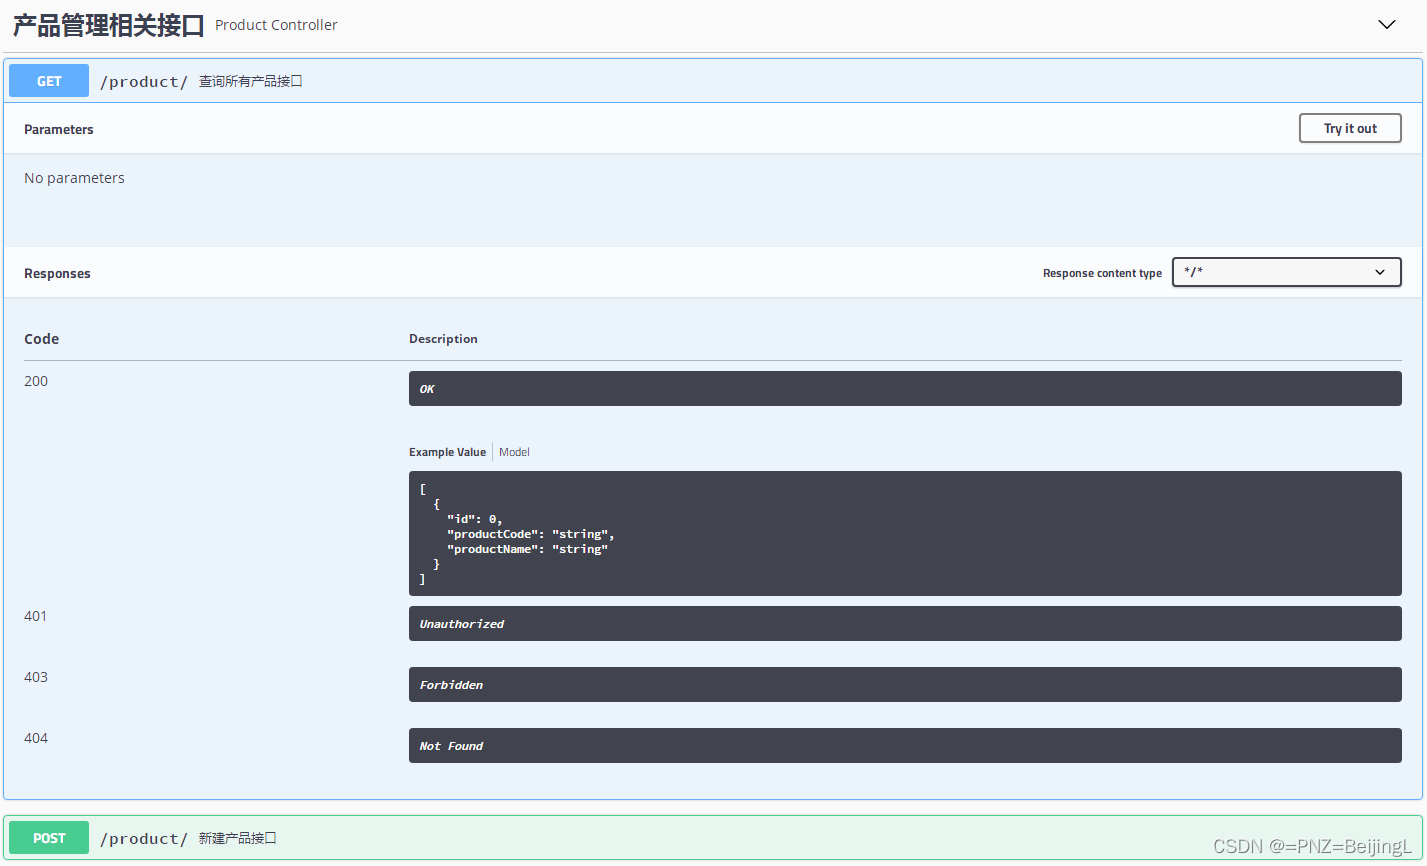The image size is (1427, 866).
Task: Expand the POST /product/ 新建产品接口 row
Action: tap(713, 838)
